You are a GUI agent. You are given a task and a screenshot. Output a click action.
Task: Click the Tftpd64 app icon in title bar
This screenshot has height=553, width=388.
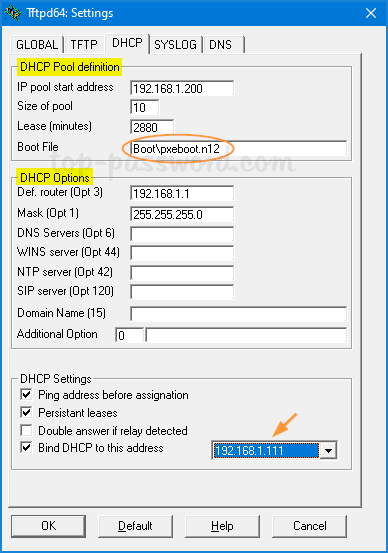click(x=13, y=13)
